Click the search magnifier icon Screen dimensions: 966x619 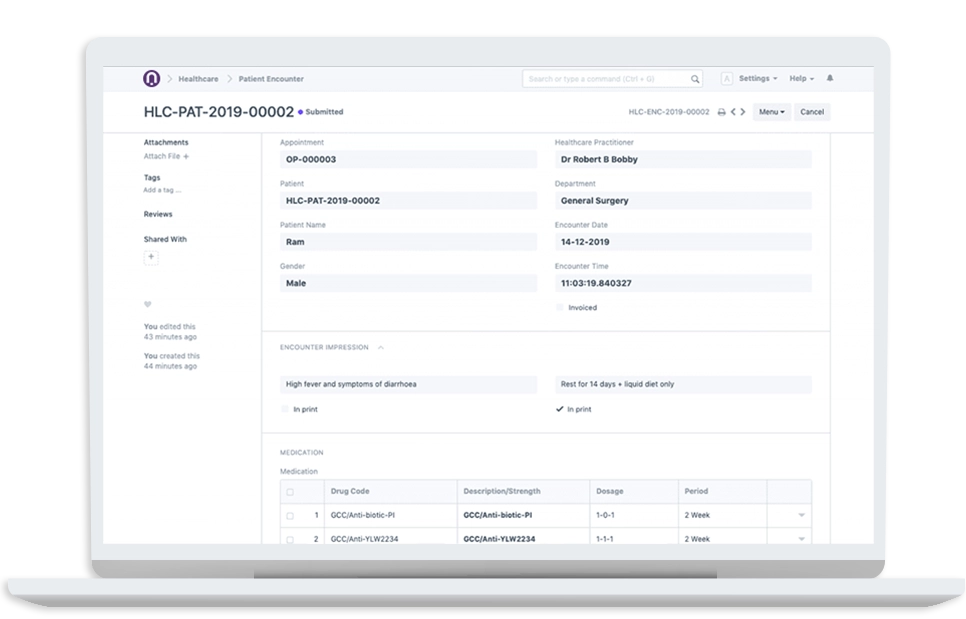pos(696,78)
